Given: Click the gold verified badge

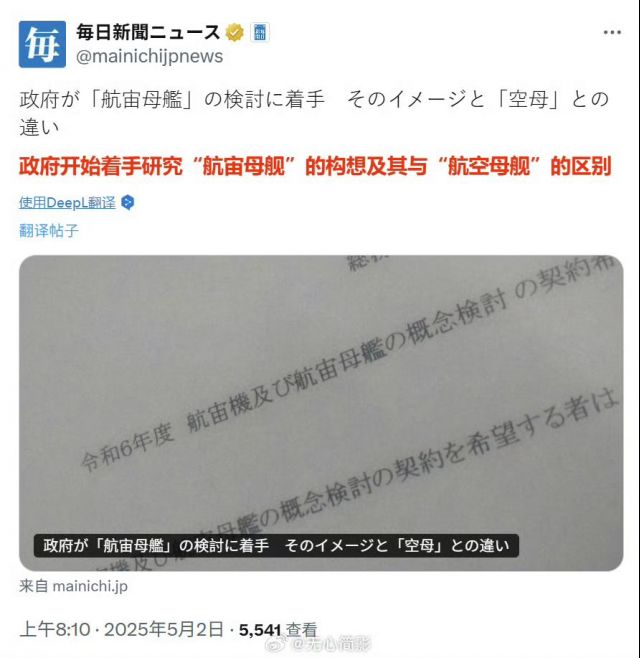Looking at the screenshot, I should click(x=235, y=32).
